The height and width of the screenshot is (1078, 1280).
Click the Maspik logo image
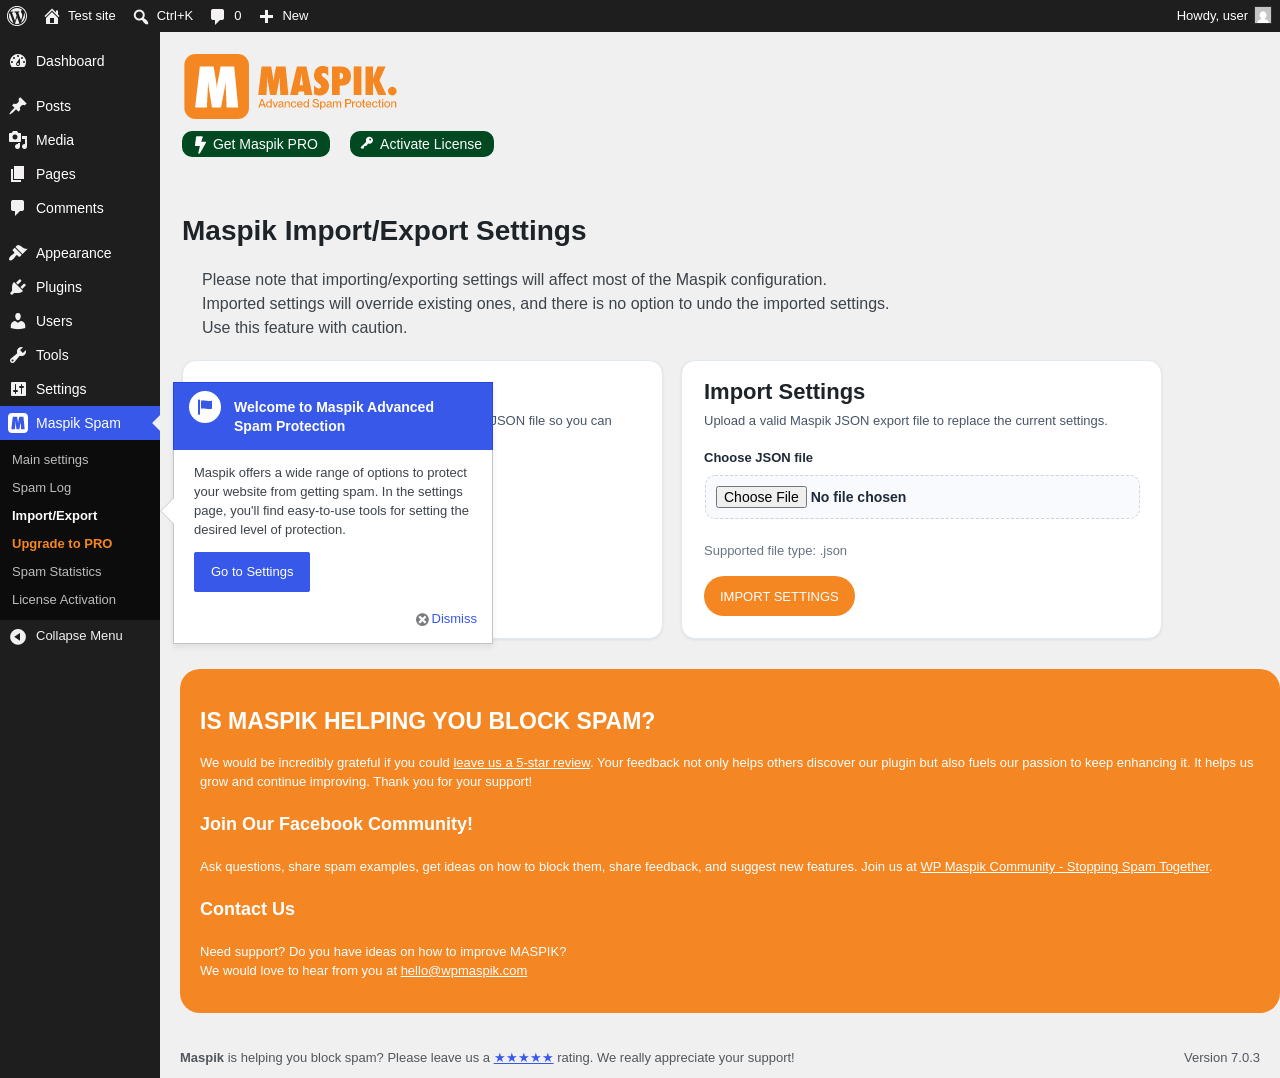pos(291,87)
